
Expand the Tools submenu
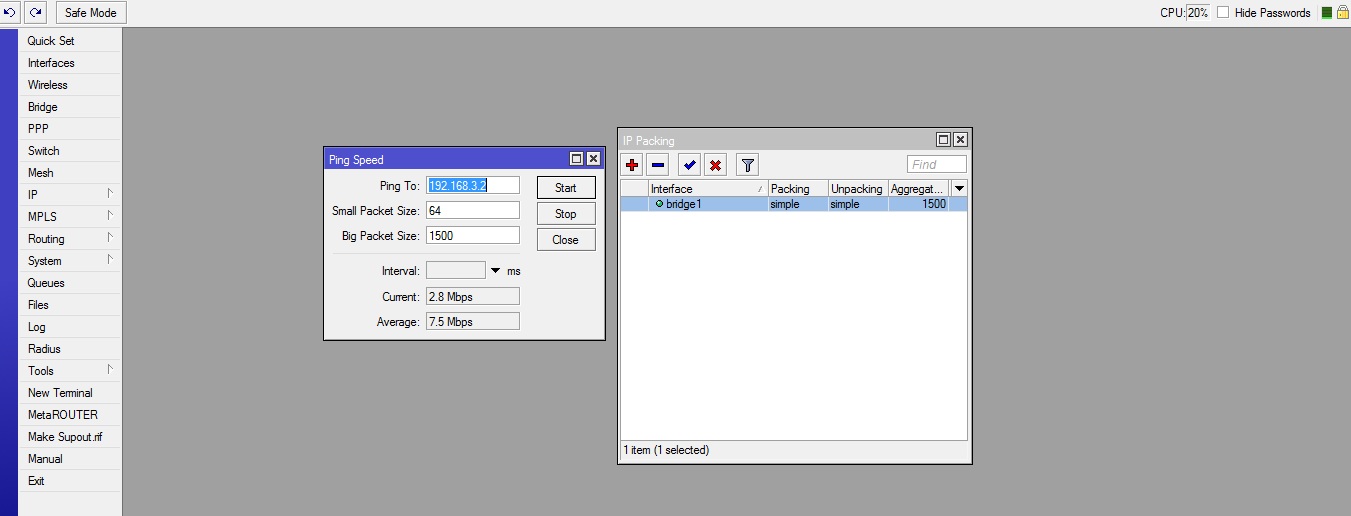pos(70,371)
